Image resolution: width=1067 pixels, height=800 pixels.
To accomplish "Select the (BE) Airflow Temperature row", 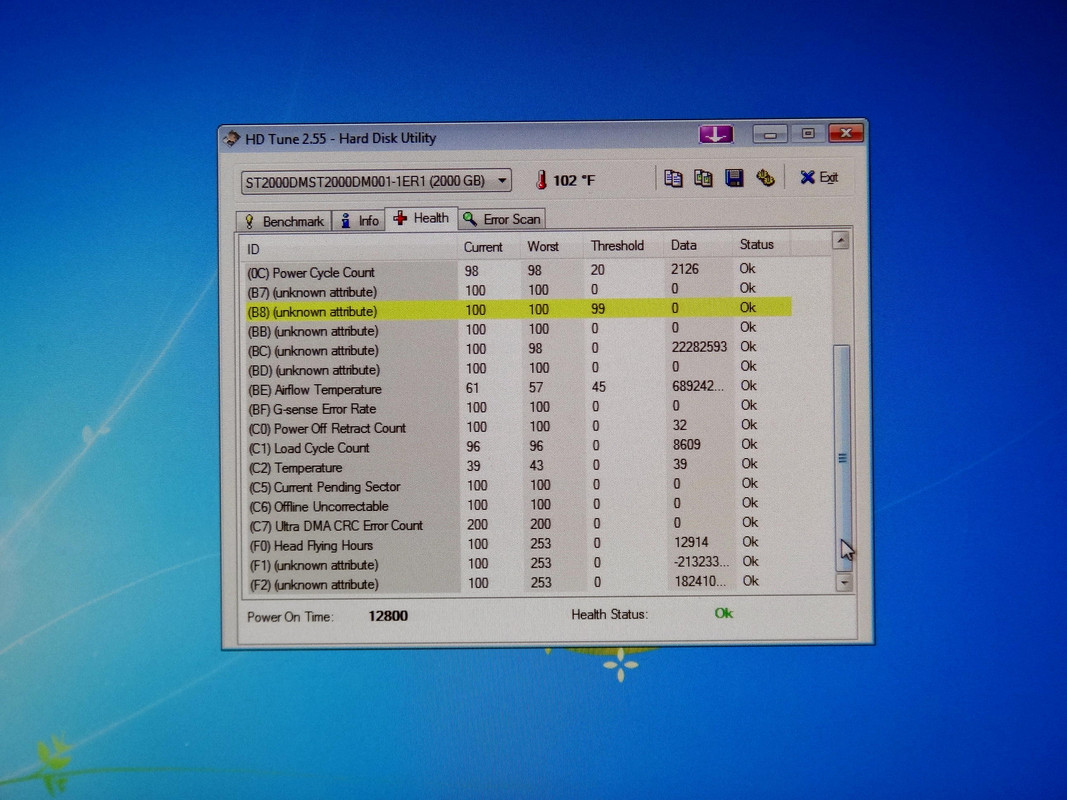I will [518, 388].
